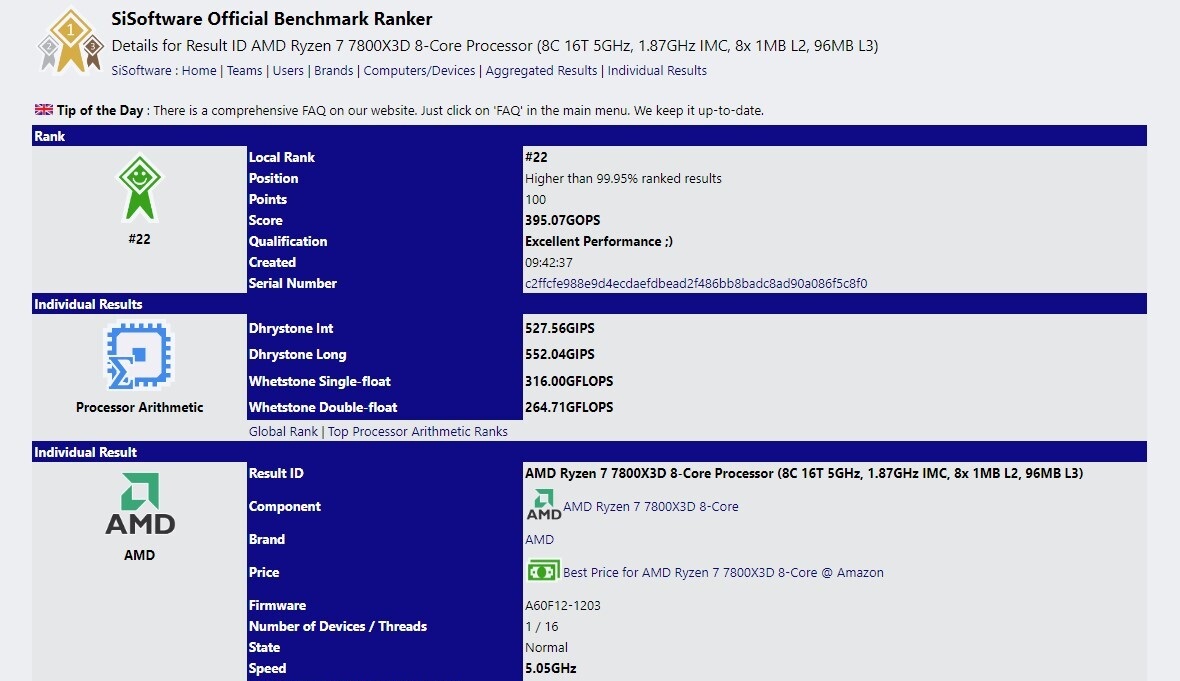
Task: Open the serial number hash link
Action: [x=696, y=284]
